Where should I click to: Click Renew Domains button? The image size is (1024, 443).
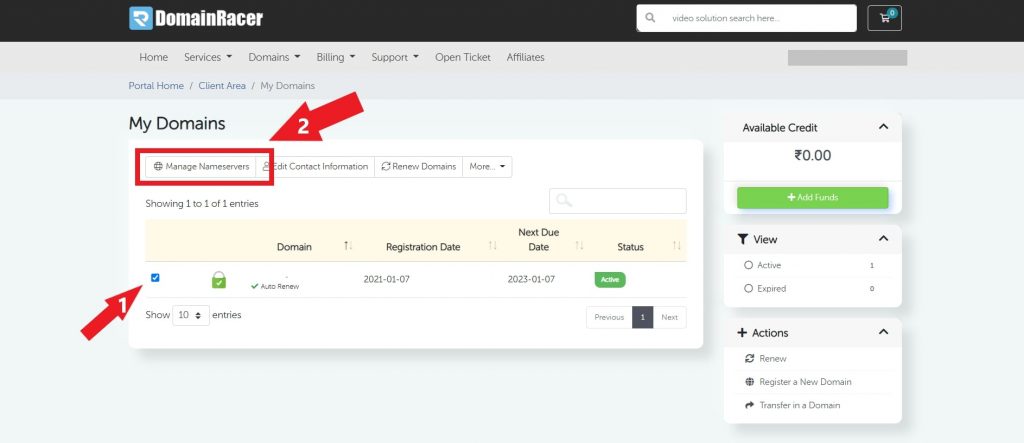pyautogui.click(x=419, y=167)
